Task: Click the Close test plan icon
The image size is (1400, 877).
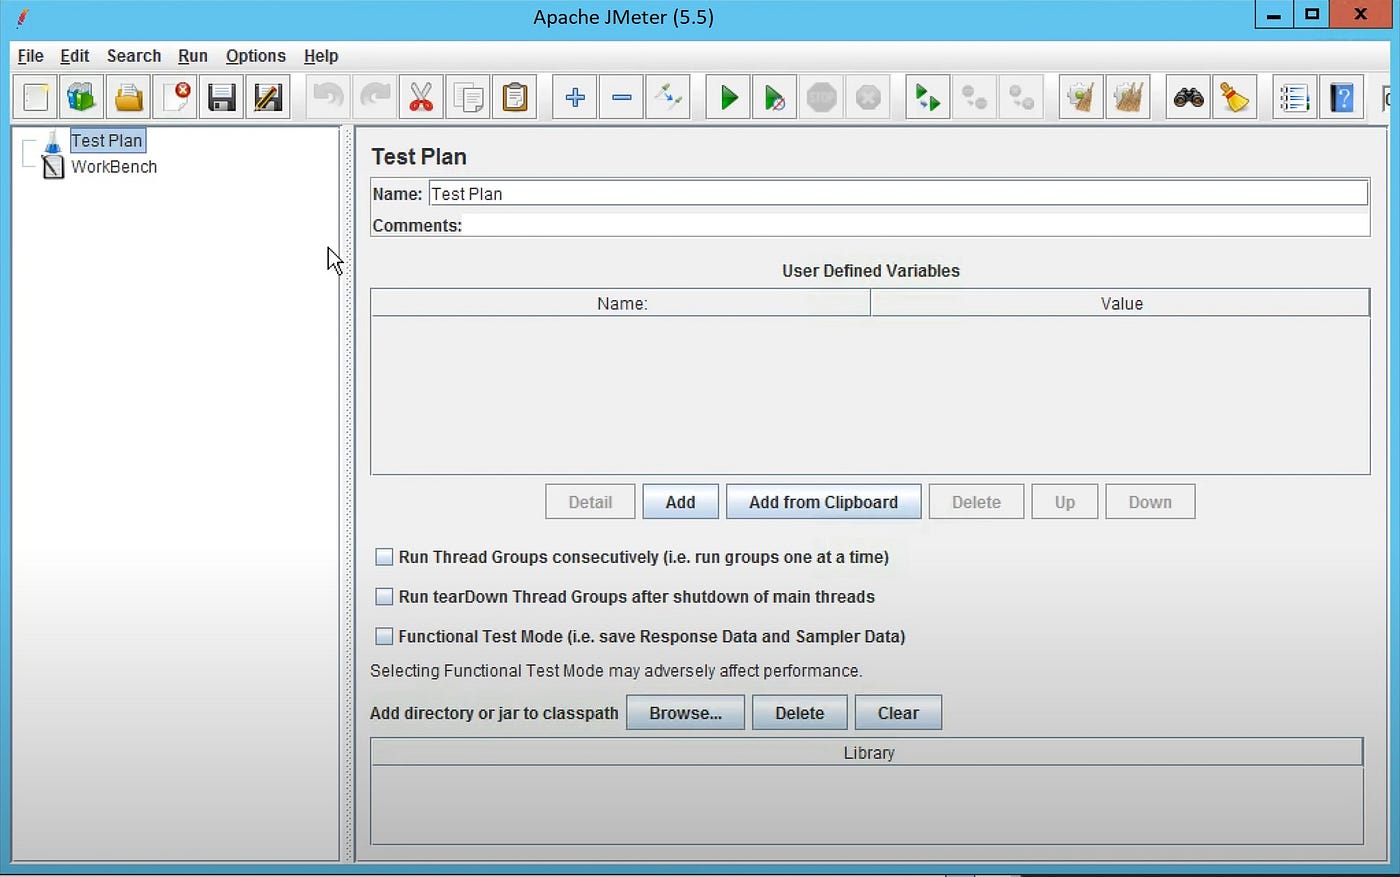Action: pyautogui.click(x=175, y=97)
